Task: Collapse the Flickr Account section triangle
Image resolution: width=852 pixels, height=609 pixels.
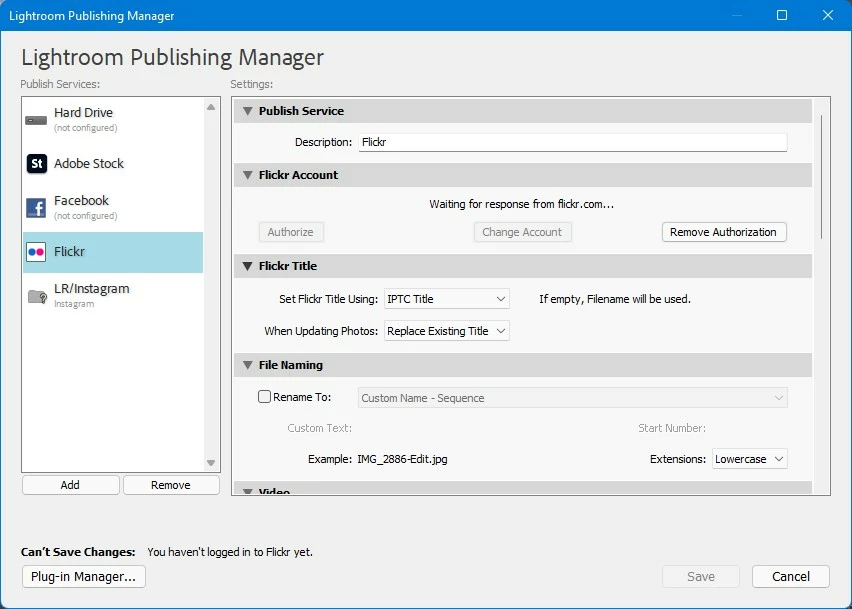Action: 248,175
